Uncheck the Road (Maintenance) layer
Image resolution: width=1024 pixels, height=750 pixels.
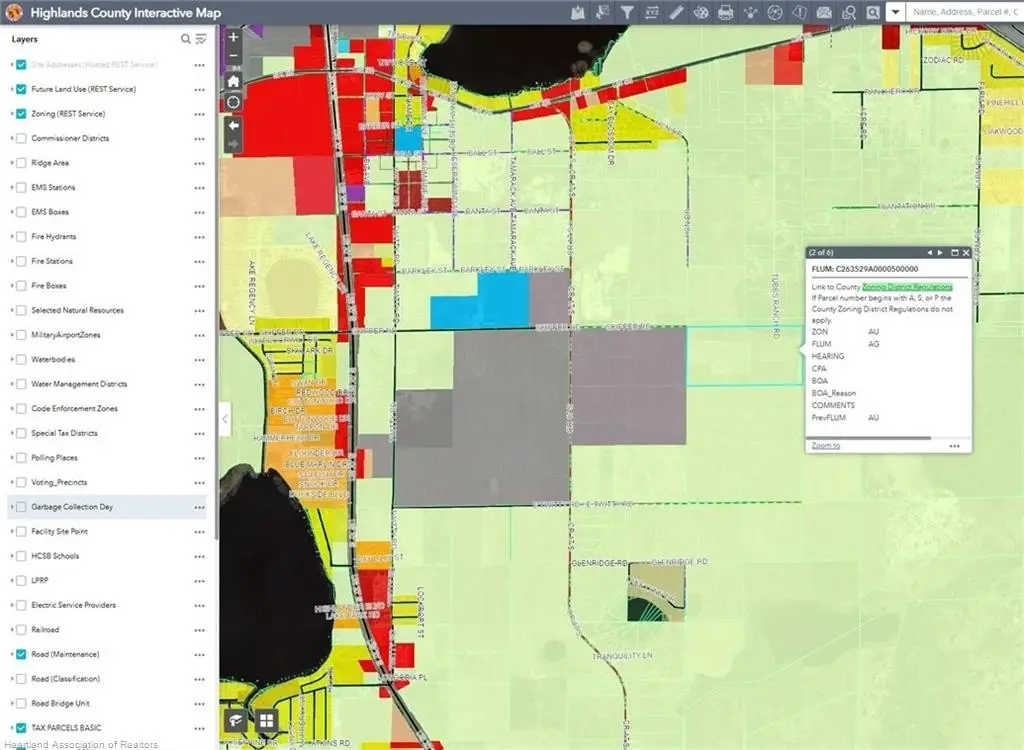(21, 654)
